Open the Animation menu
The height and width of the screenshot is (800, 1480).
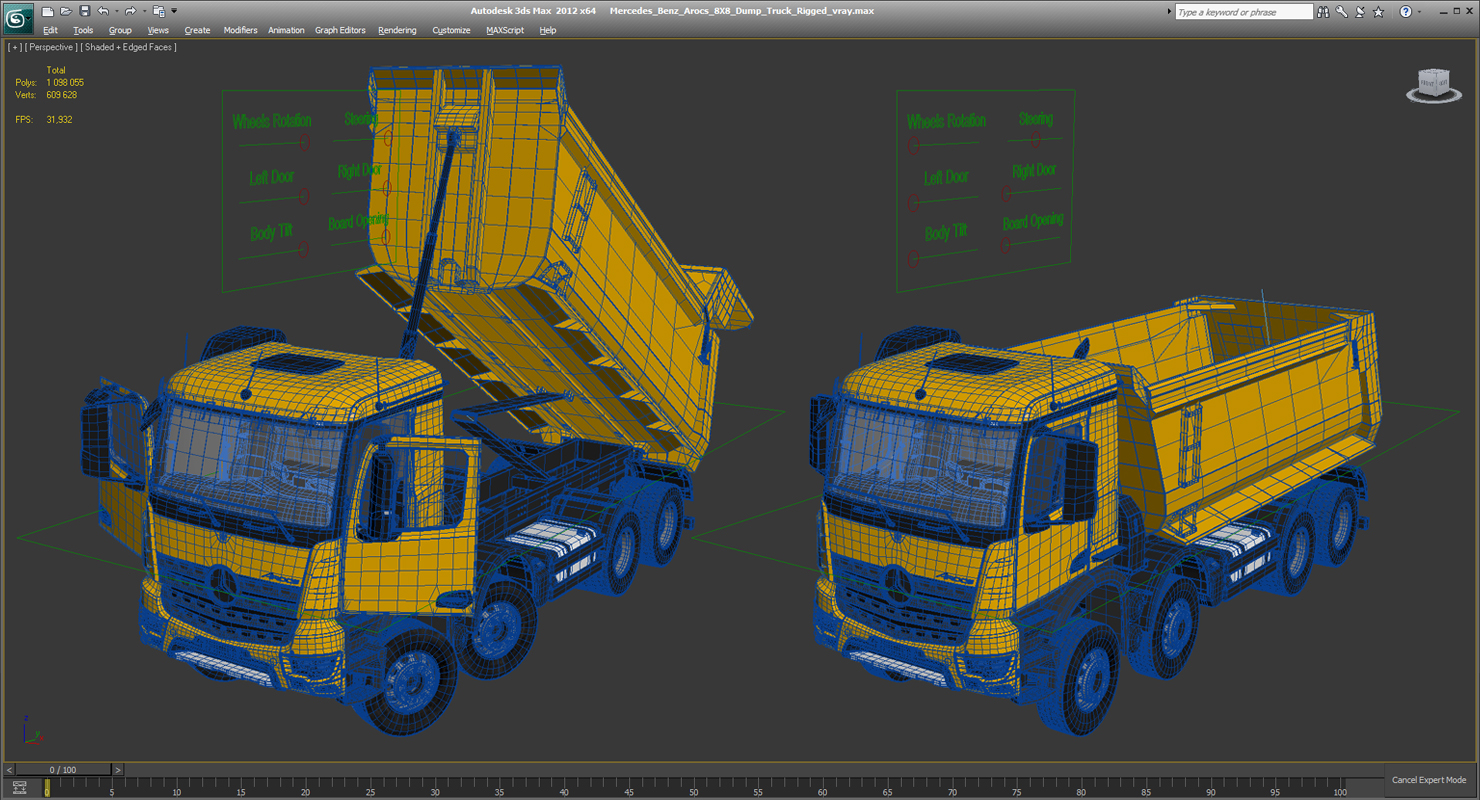286,30
